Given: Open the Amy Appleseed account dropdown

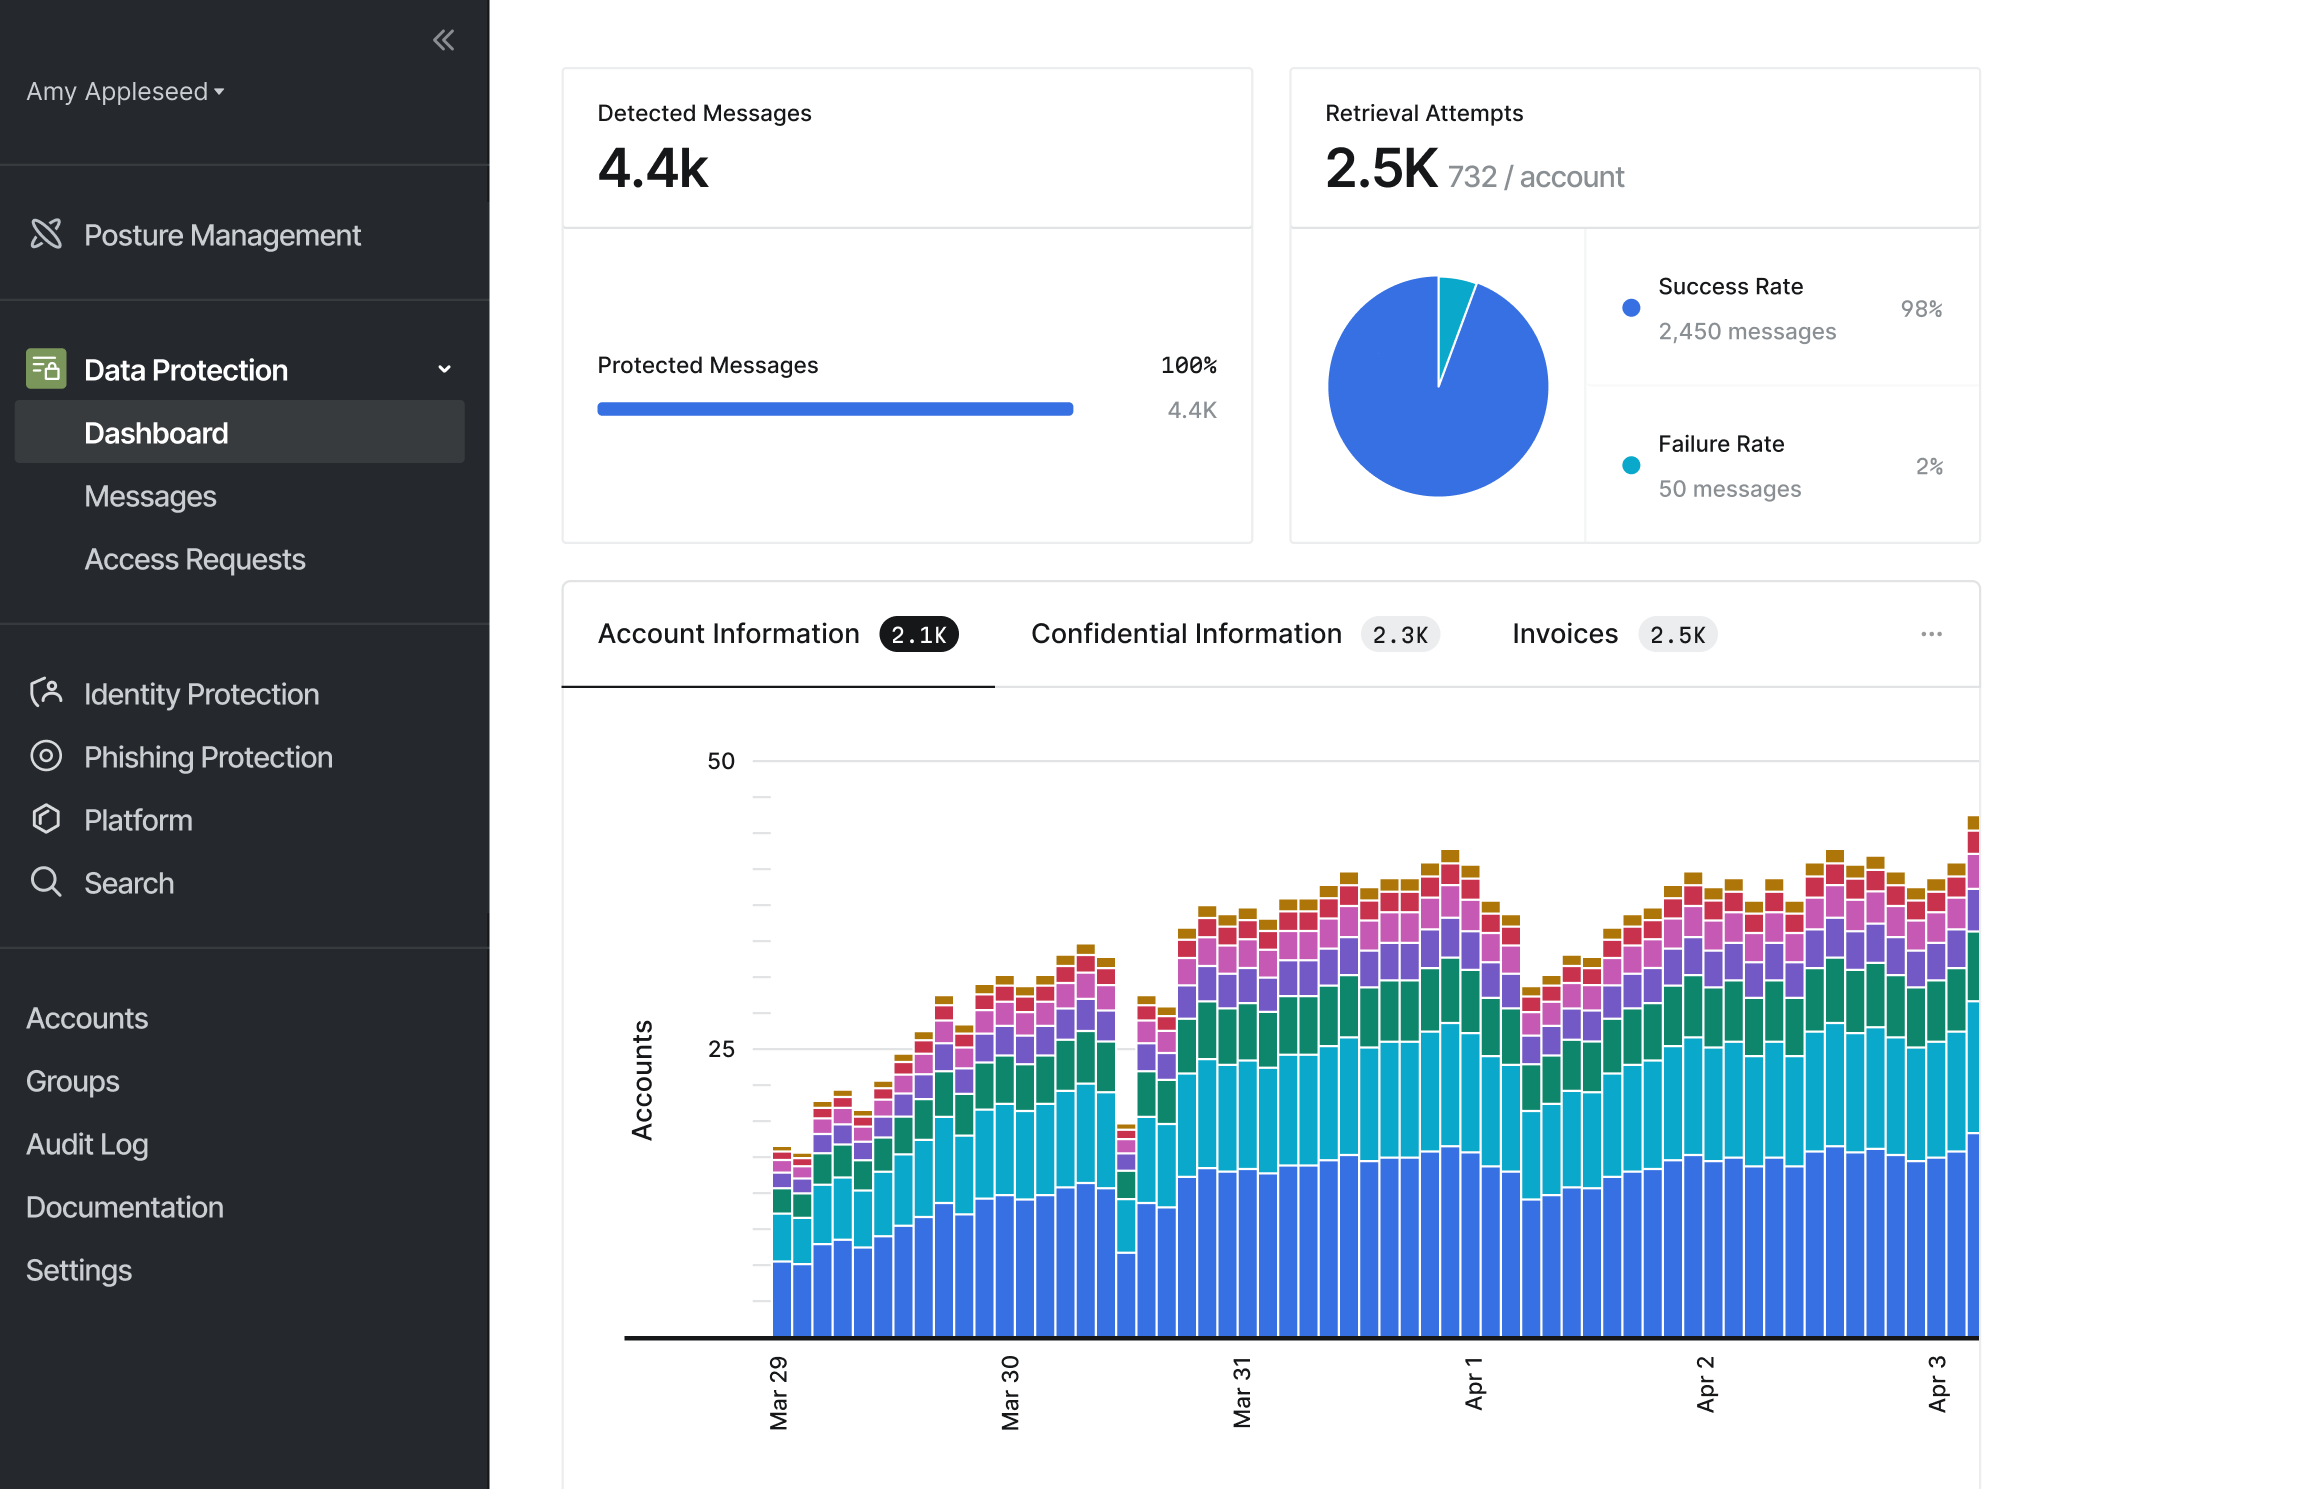Looking at the screenshot, I should 125,91.
